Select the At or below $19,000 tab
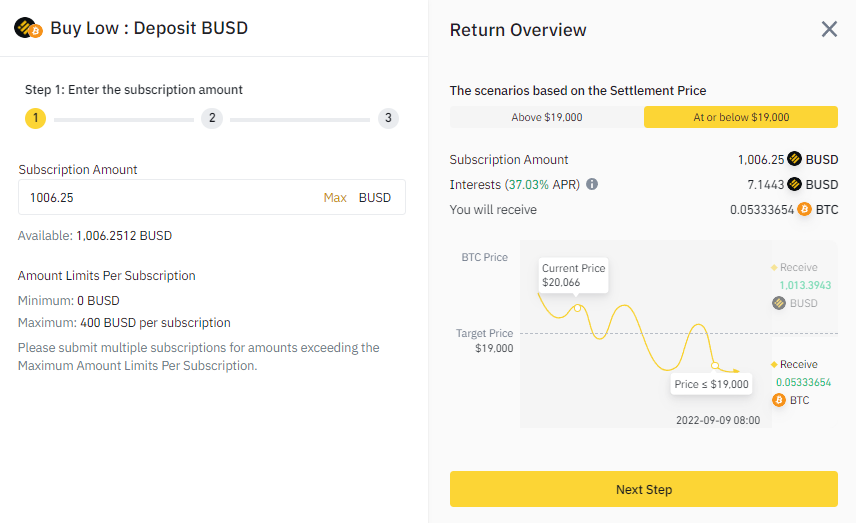Screen dimensions: 856x523 pos(741,117)
